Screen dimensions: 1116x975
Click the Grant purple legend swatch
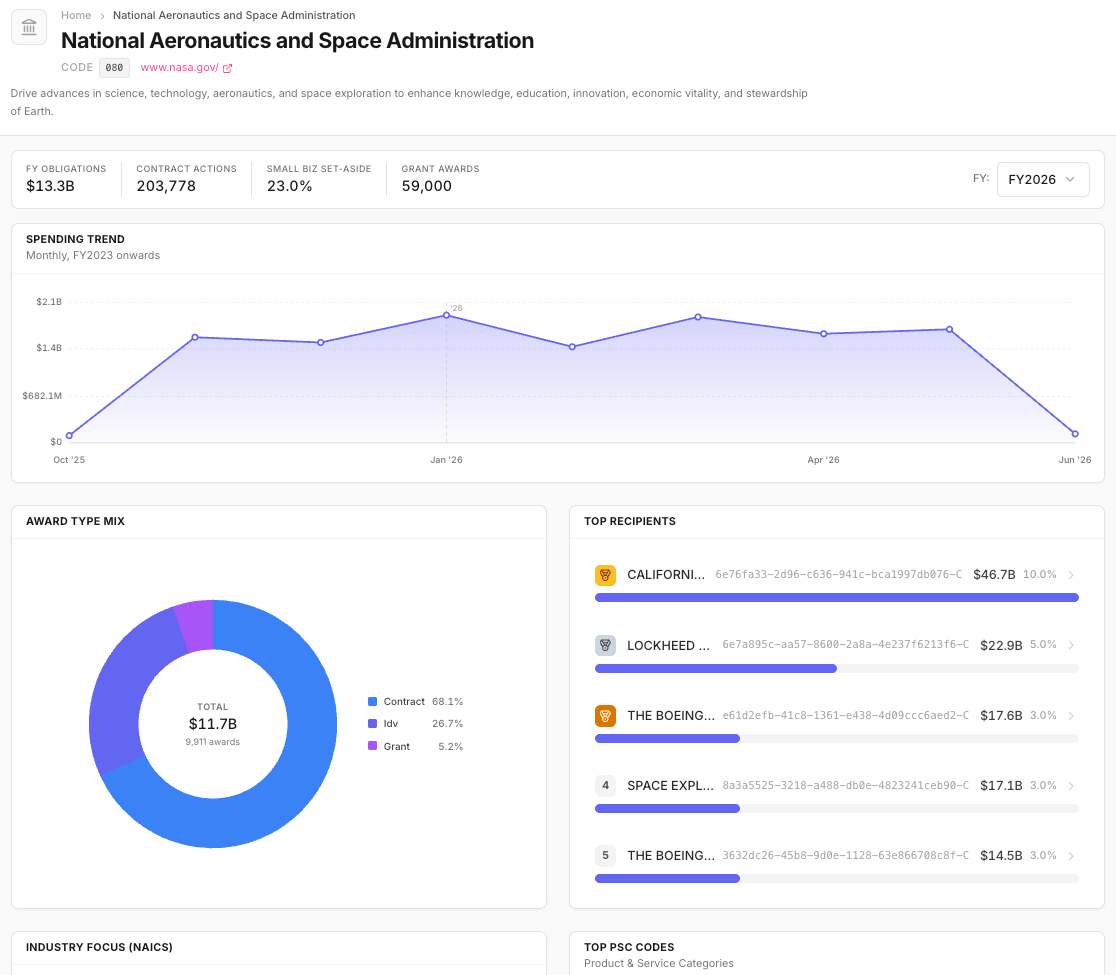point(372,746)
